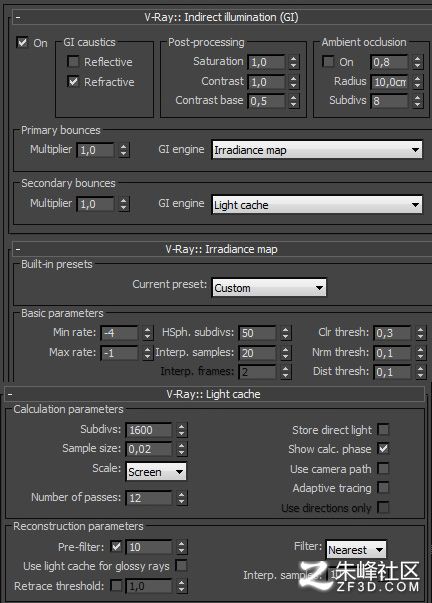Viewport: 432px width, 603px height.
Task: Adjust Light cache Subdivs spinner
Action: pos(182,430)
